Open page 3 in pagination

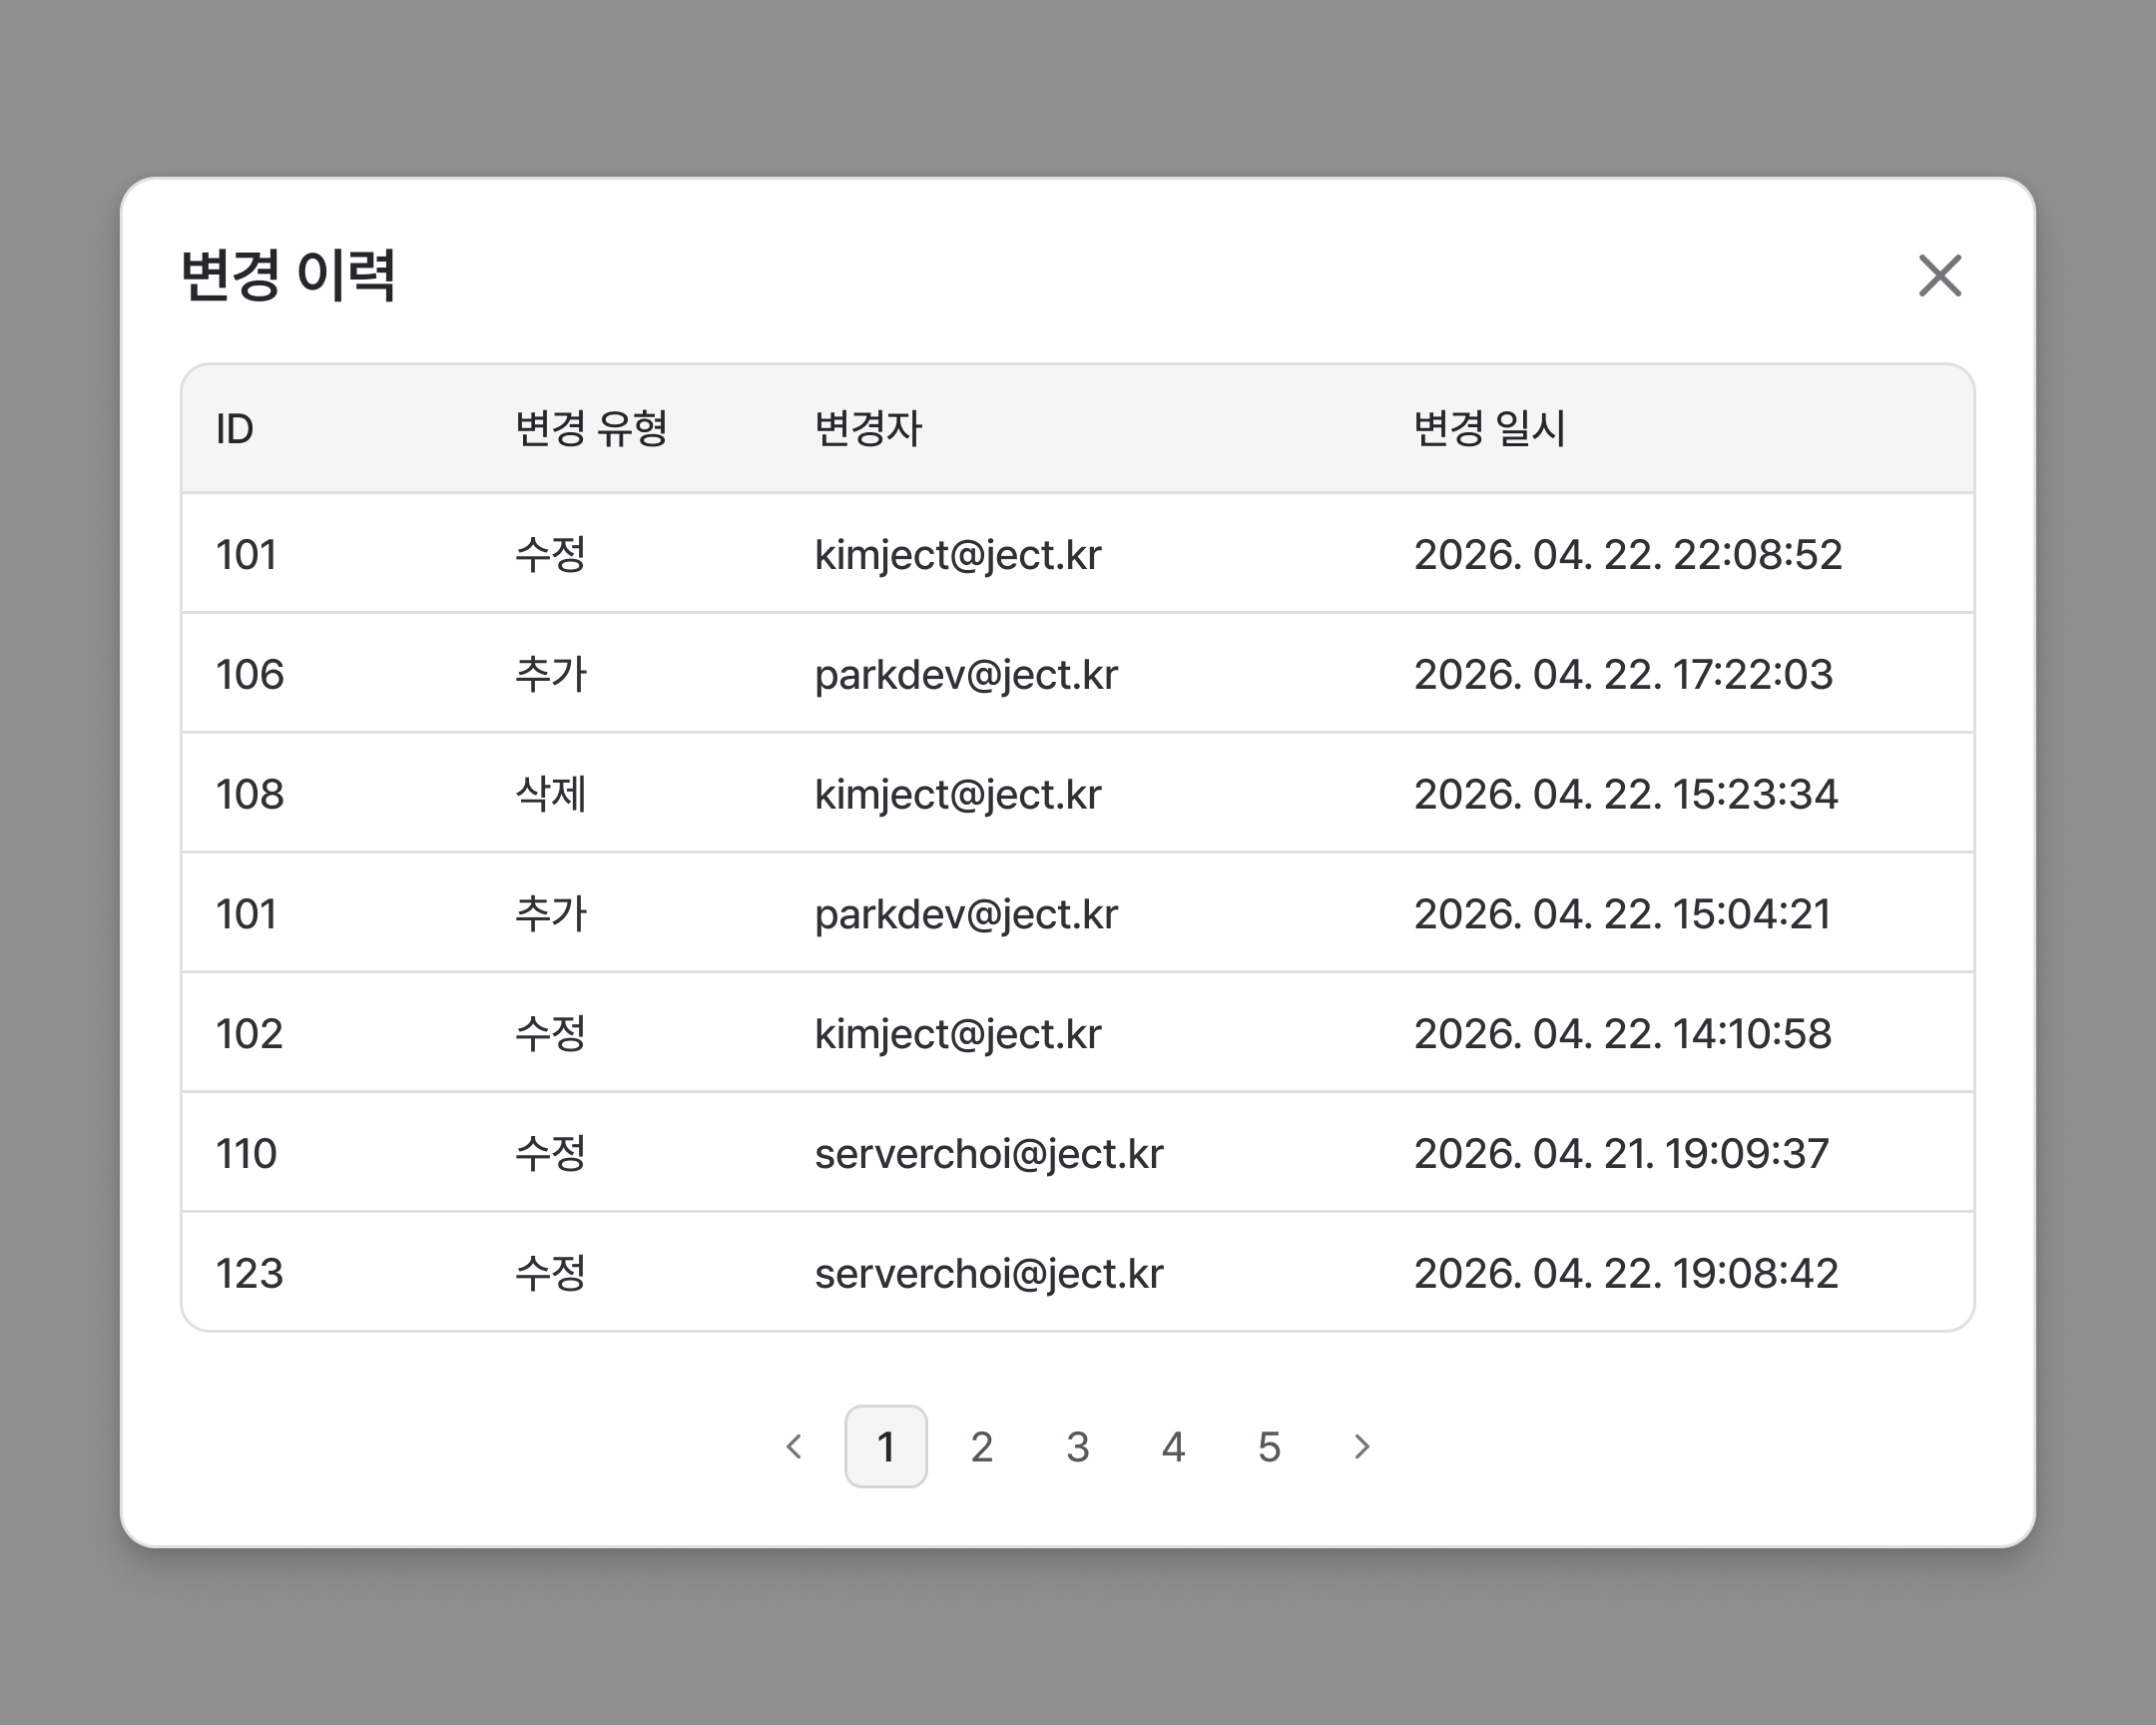pyautogui.click(x=1078, y=1446)
